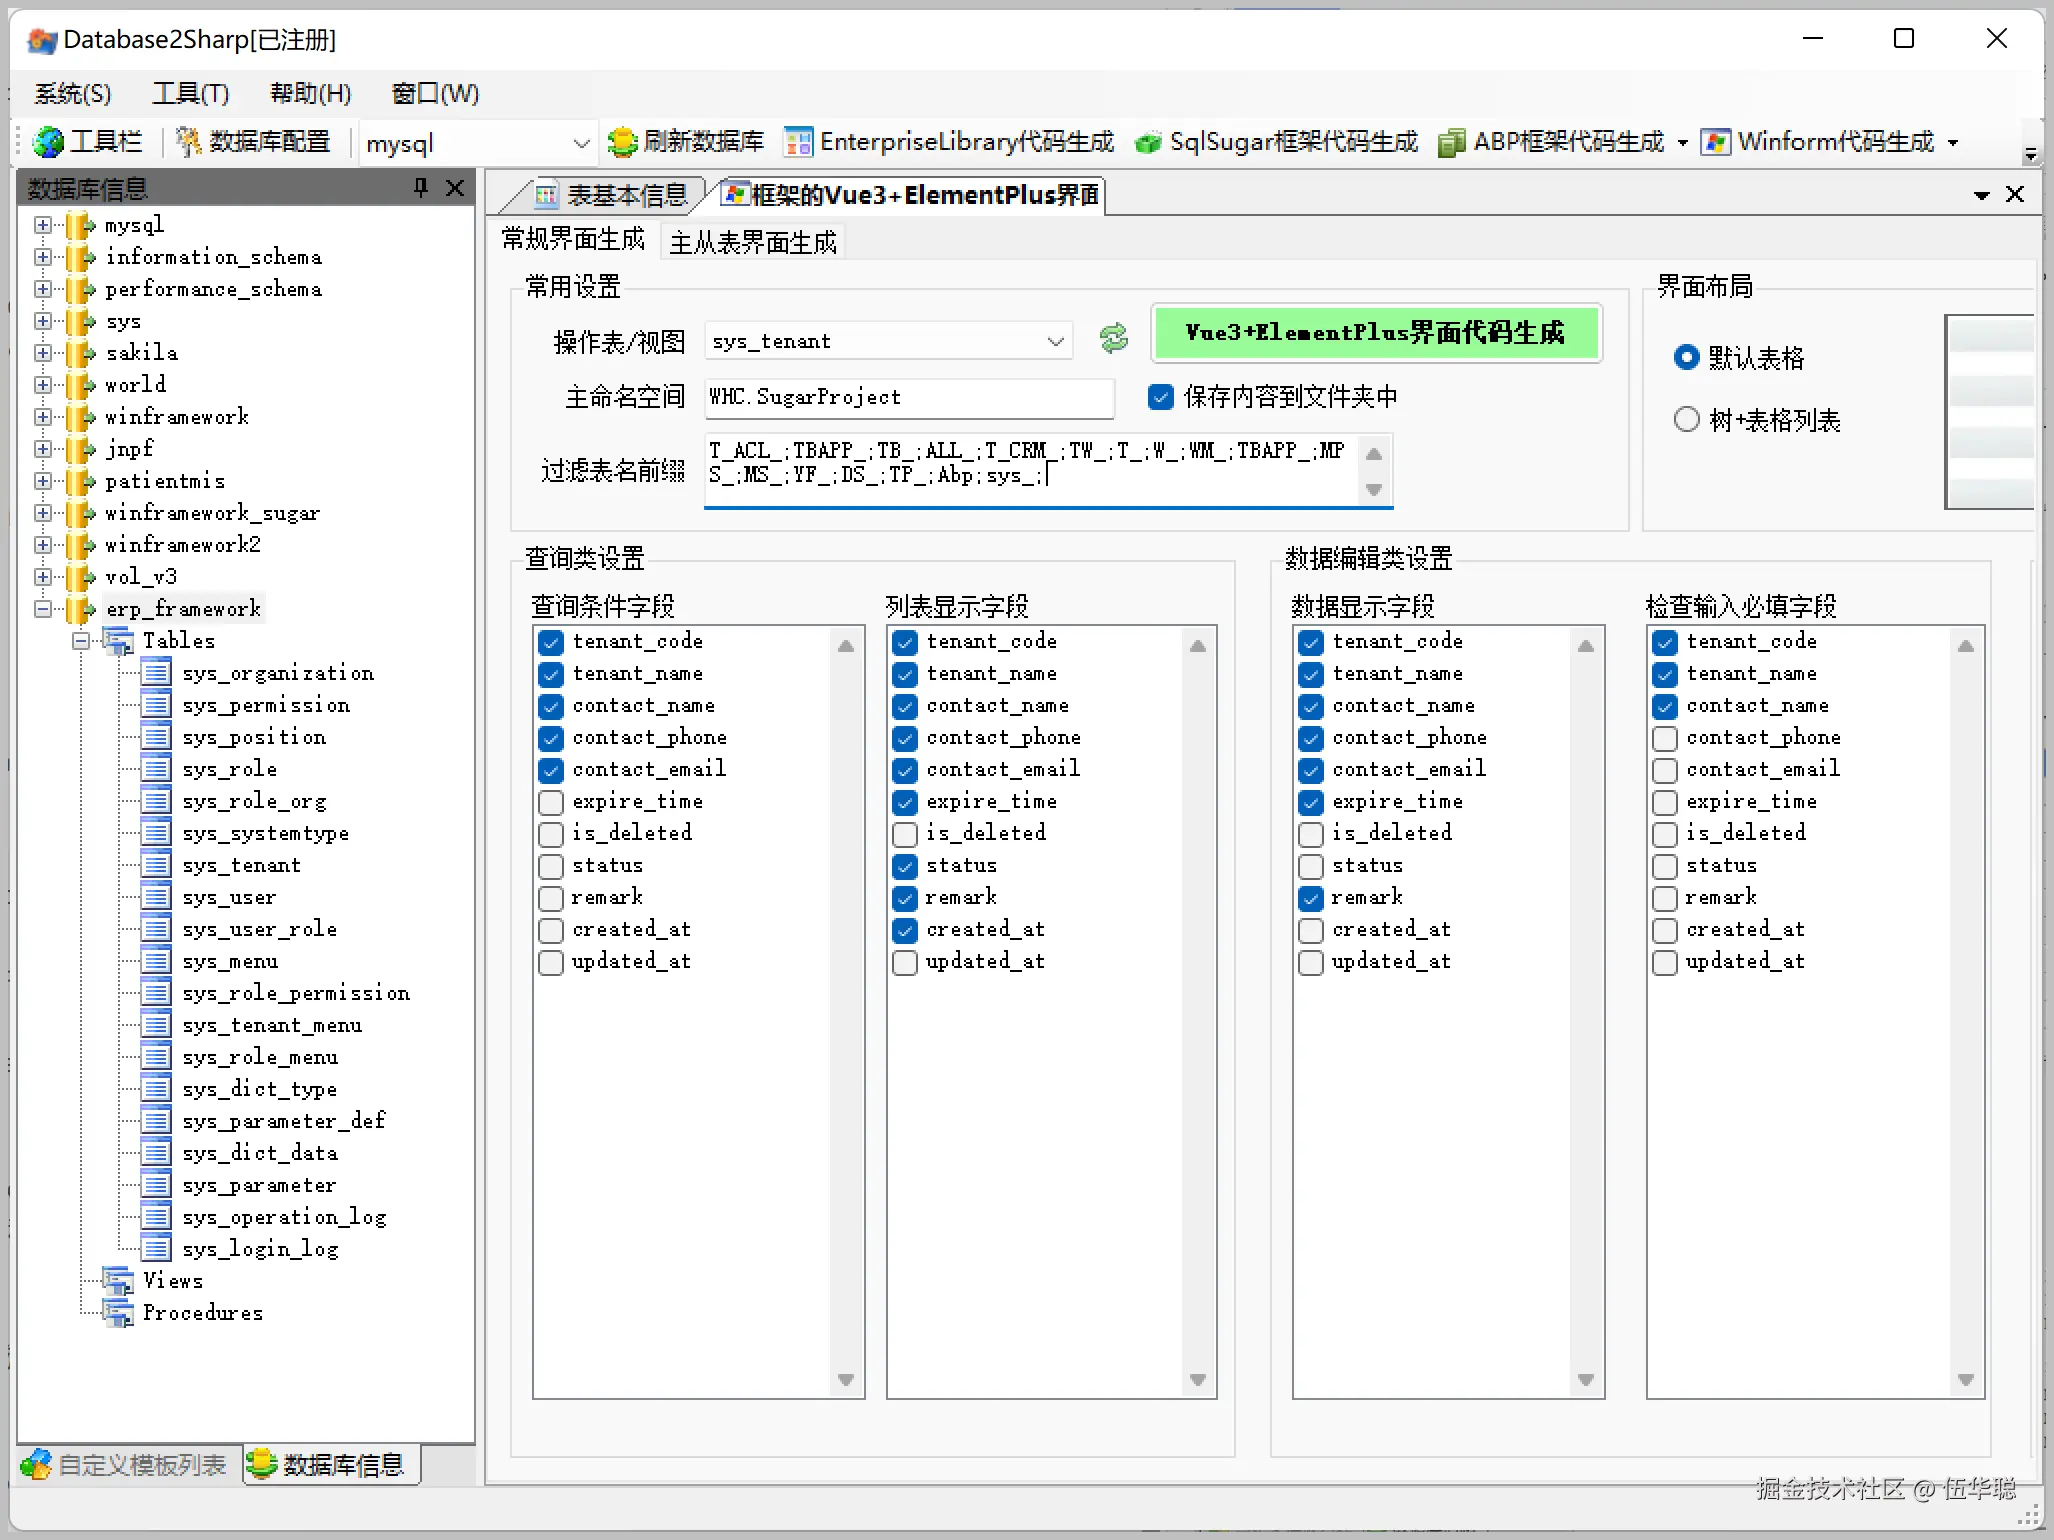Open 数据库配置 from the toolbar

pos(253,141)
